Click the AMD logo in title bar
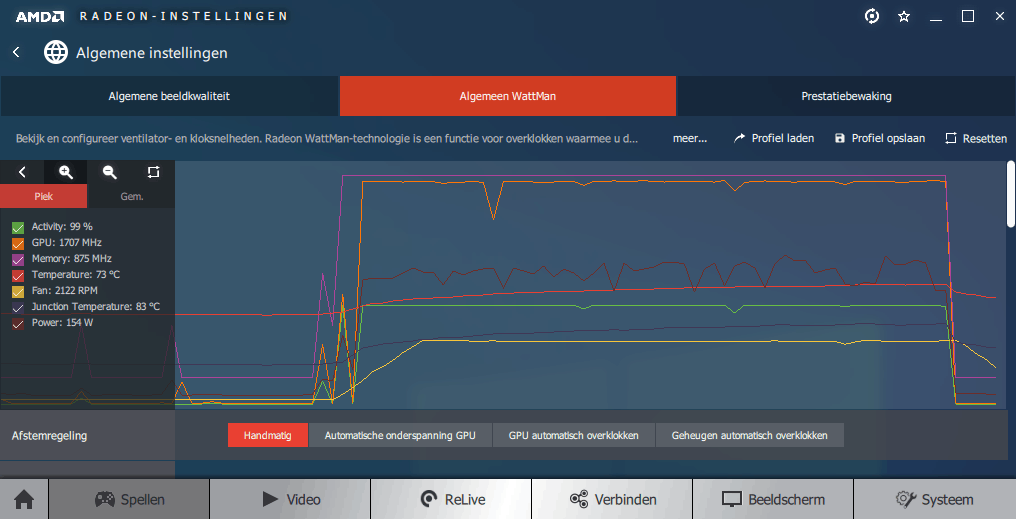This screenshot has height=519, width=1016. tap(40, 16)
